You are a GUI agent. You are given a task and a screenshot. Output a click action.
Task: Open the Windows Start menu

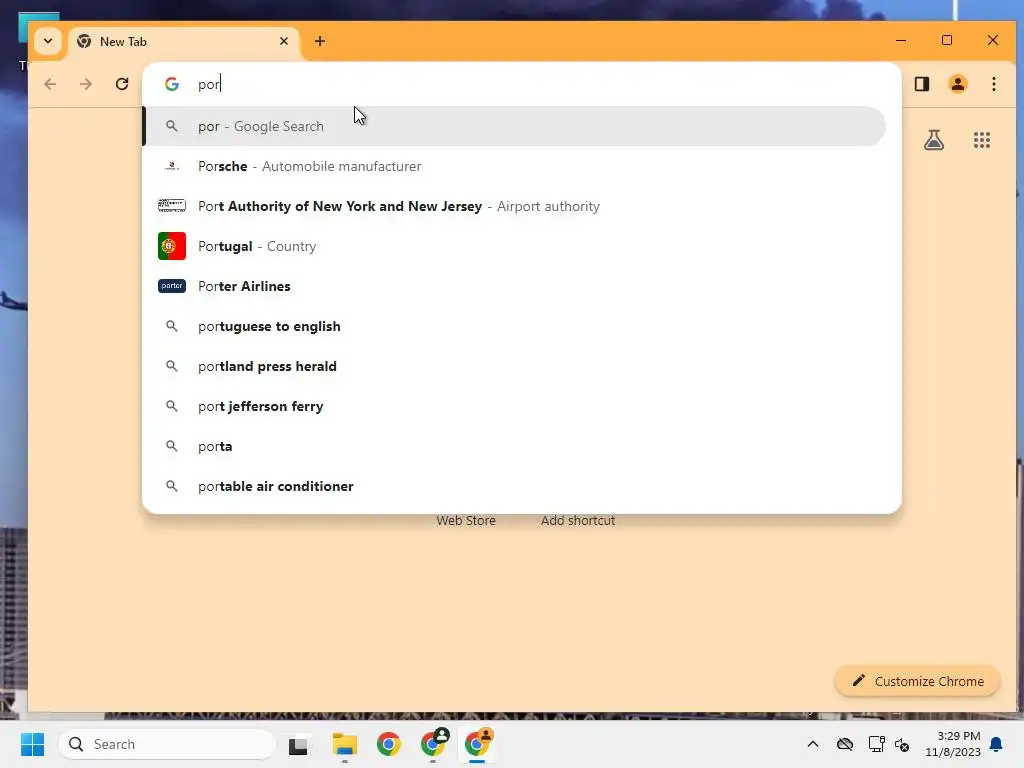(32, 744)
